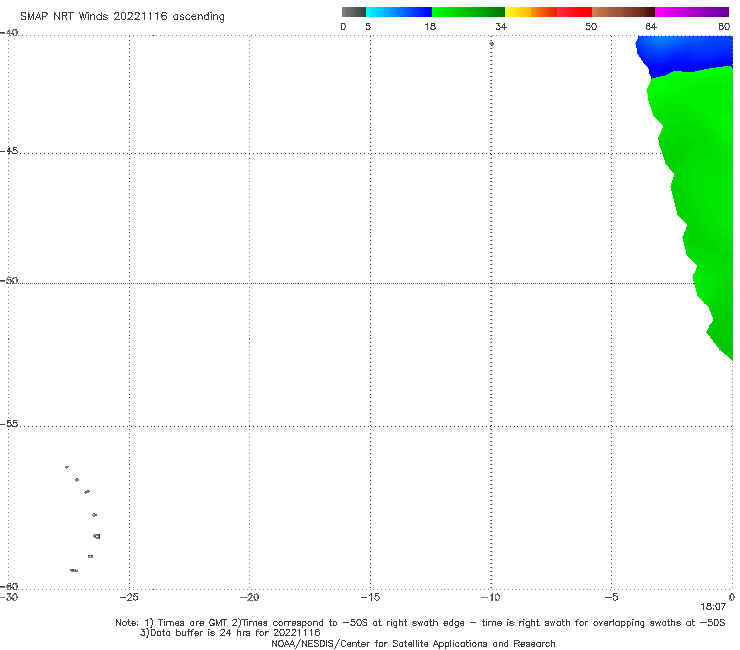This screenshot has height=650, width=740.
Task: Click the longitude label '-10'
Action: pos(490,597)
